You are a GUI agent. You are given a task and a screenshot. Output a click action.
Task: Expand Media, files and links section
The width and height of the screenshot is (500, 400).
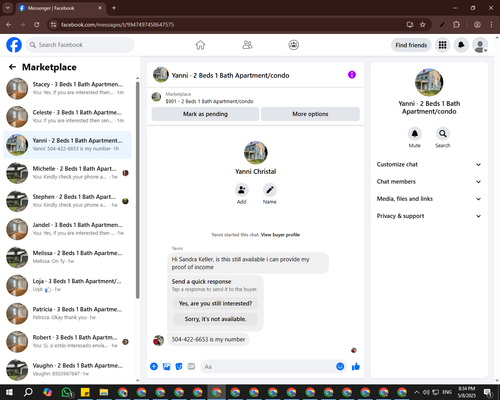point(429,199)
